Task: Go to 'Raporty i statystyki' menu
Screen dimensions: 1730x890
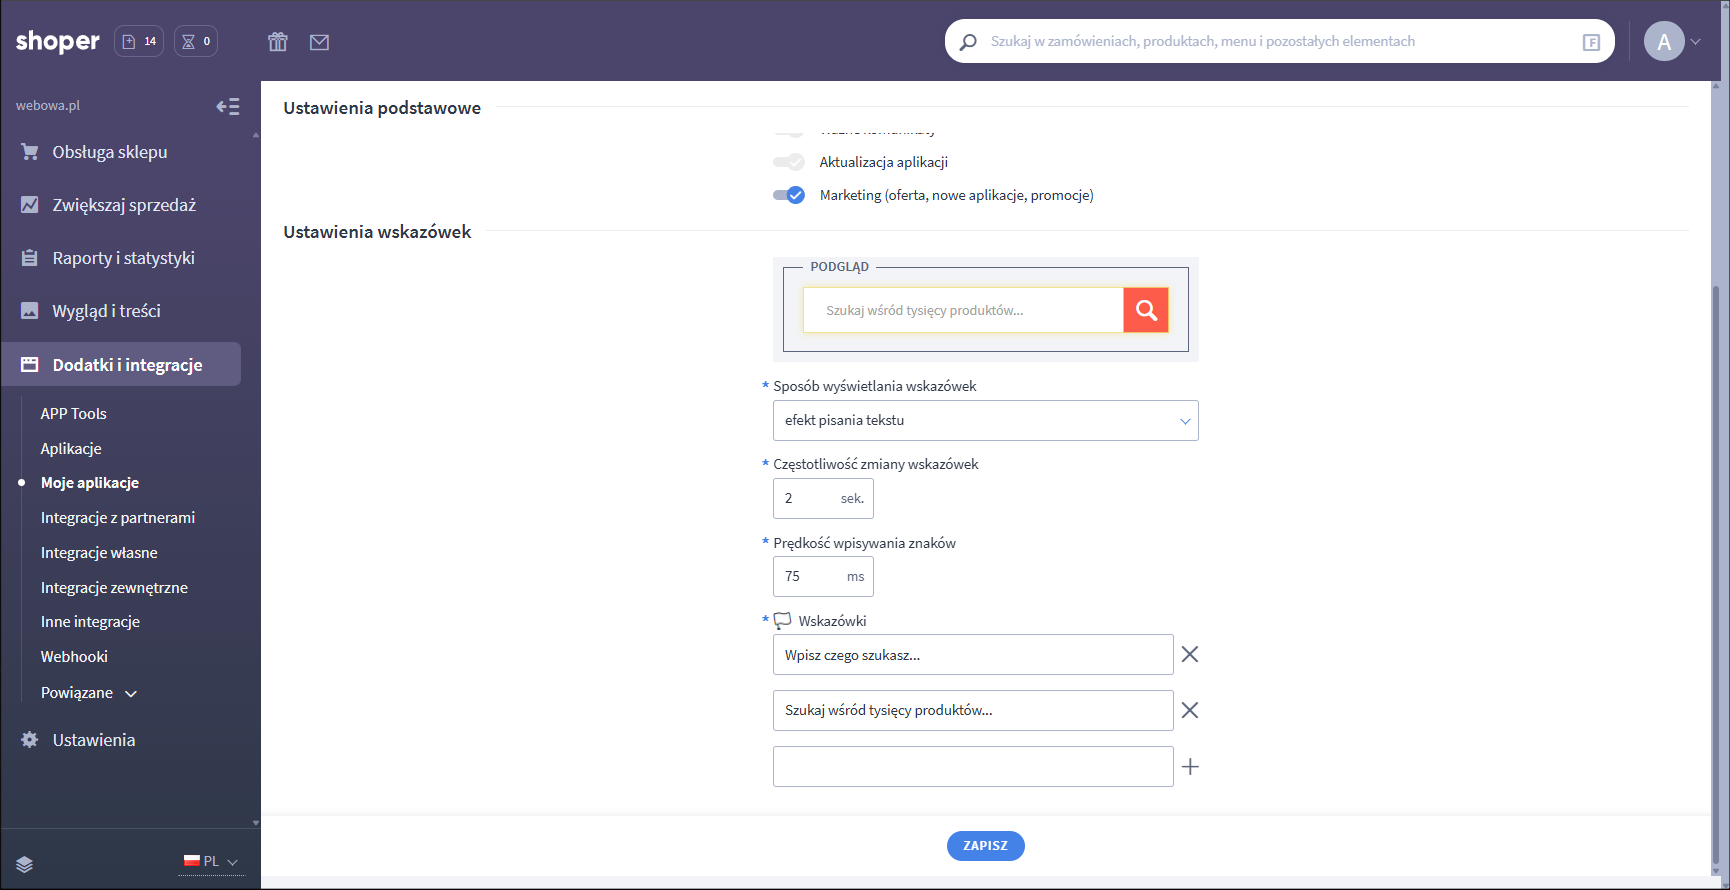Action: 123,258
